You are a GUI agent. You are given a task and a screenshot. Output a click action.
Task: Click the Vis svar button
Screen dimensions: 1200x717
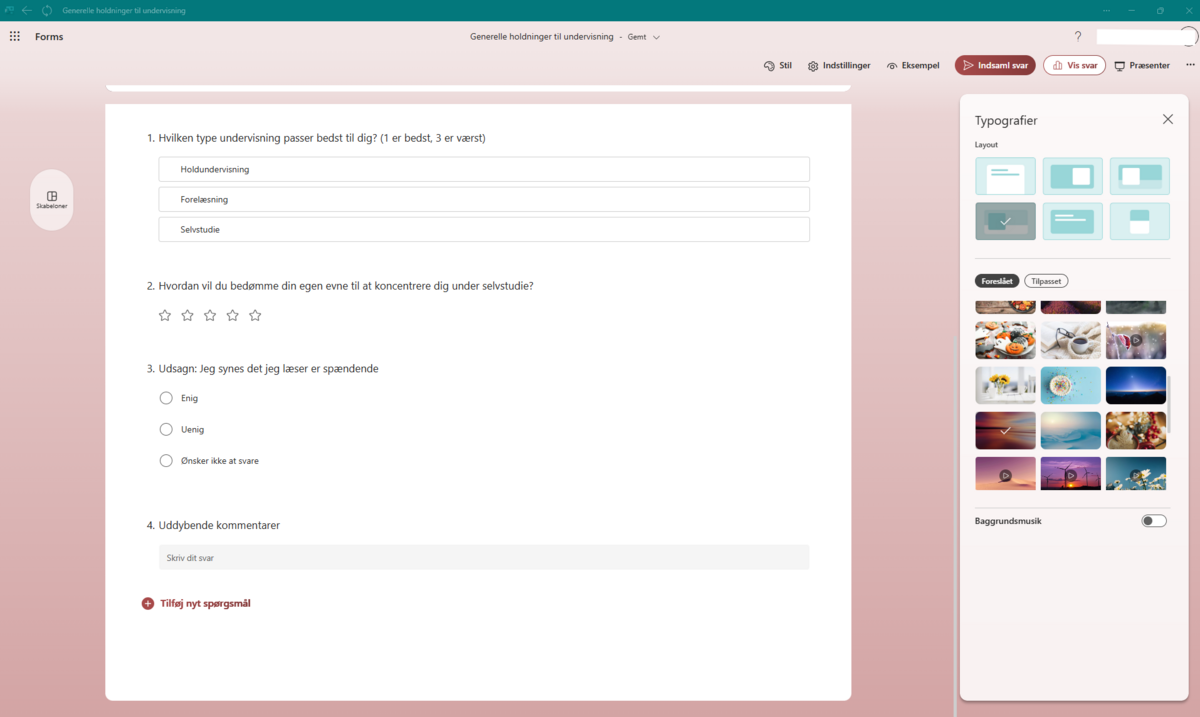(1074, 65)
